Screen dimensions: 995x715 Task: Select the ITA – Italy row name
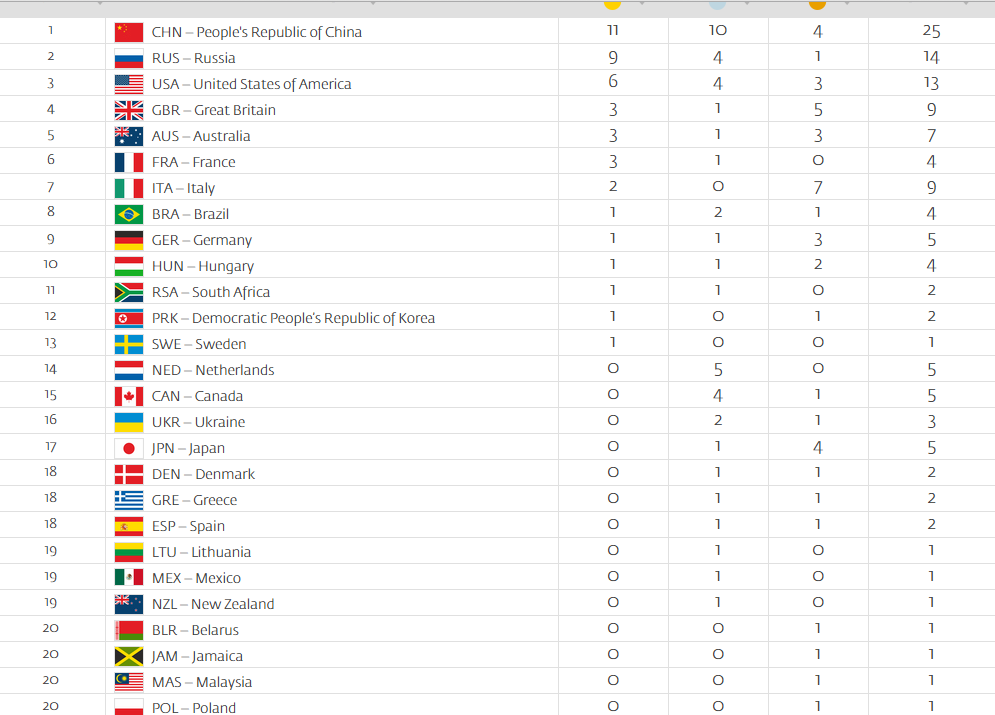183,188
